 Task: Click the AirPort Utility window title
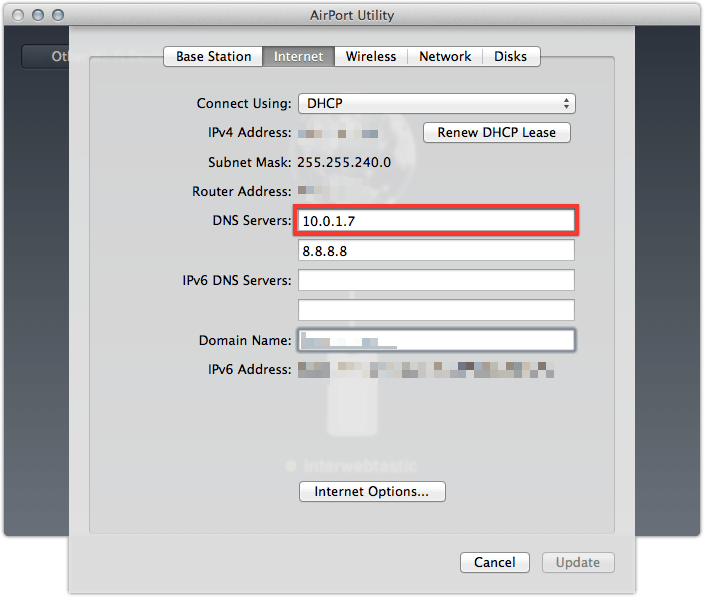[352, 15]
